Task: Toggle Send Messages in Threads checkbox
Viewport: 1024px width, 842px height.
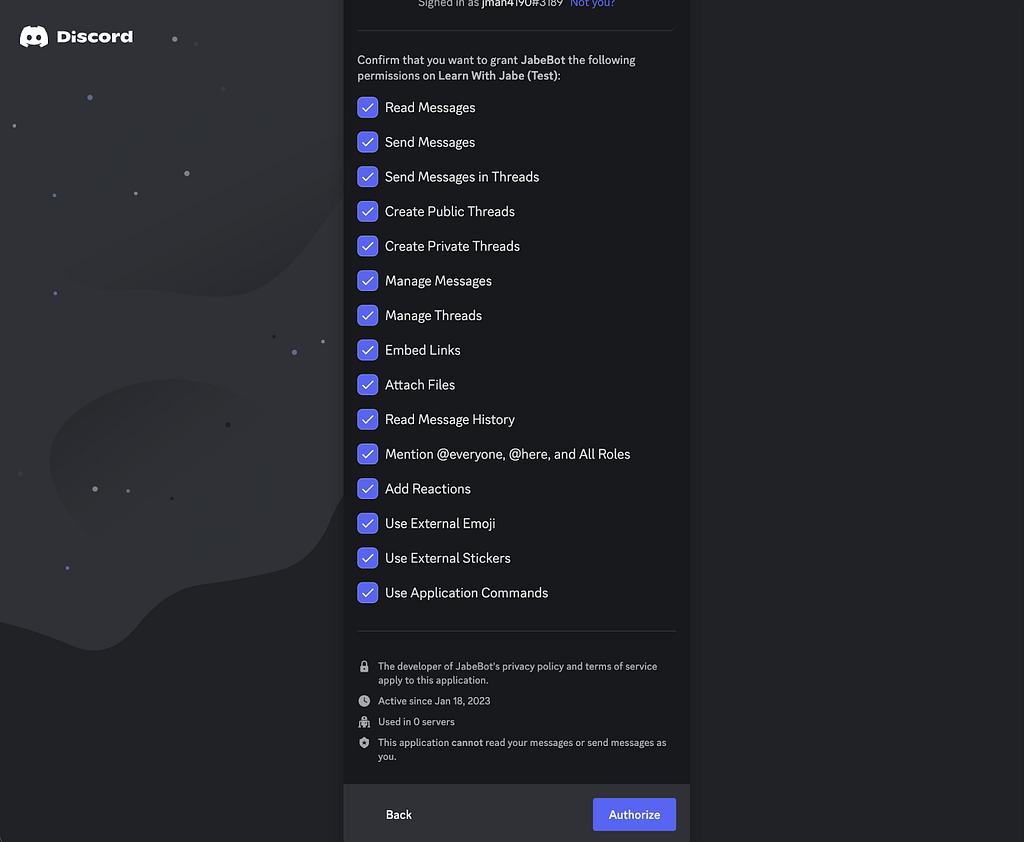Action: (x=368, y=176)
